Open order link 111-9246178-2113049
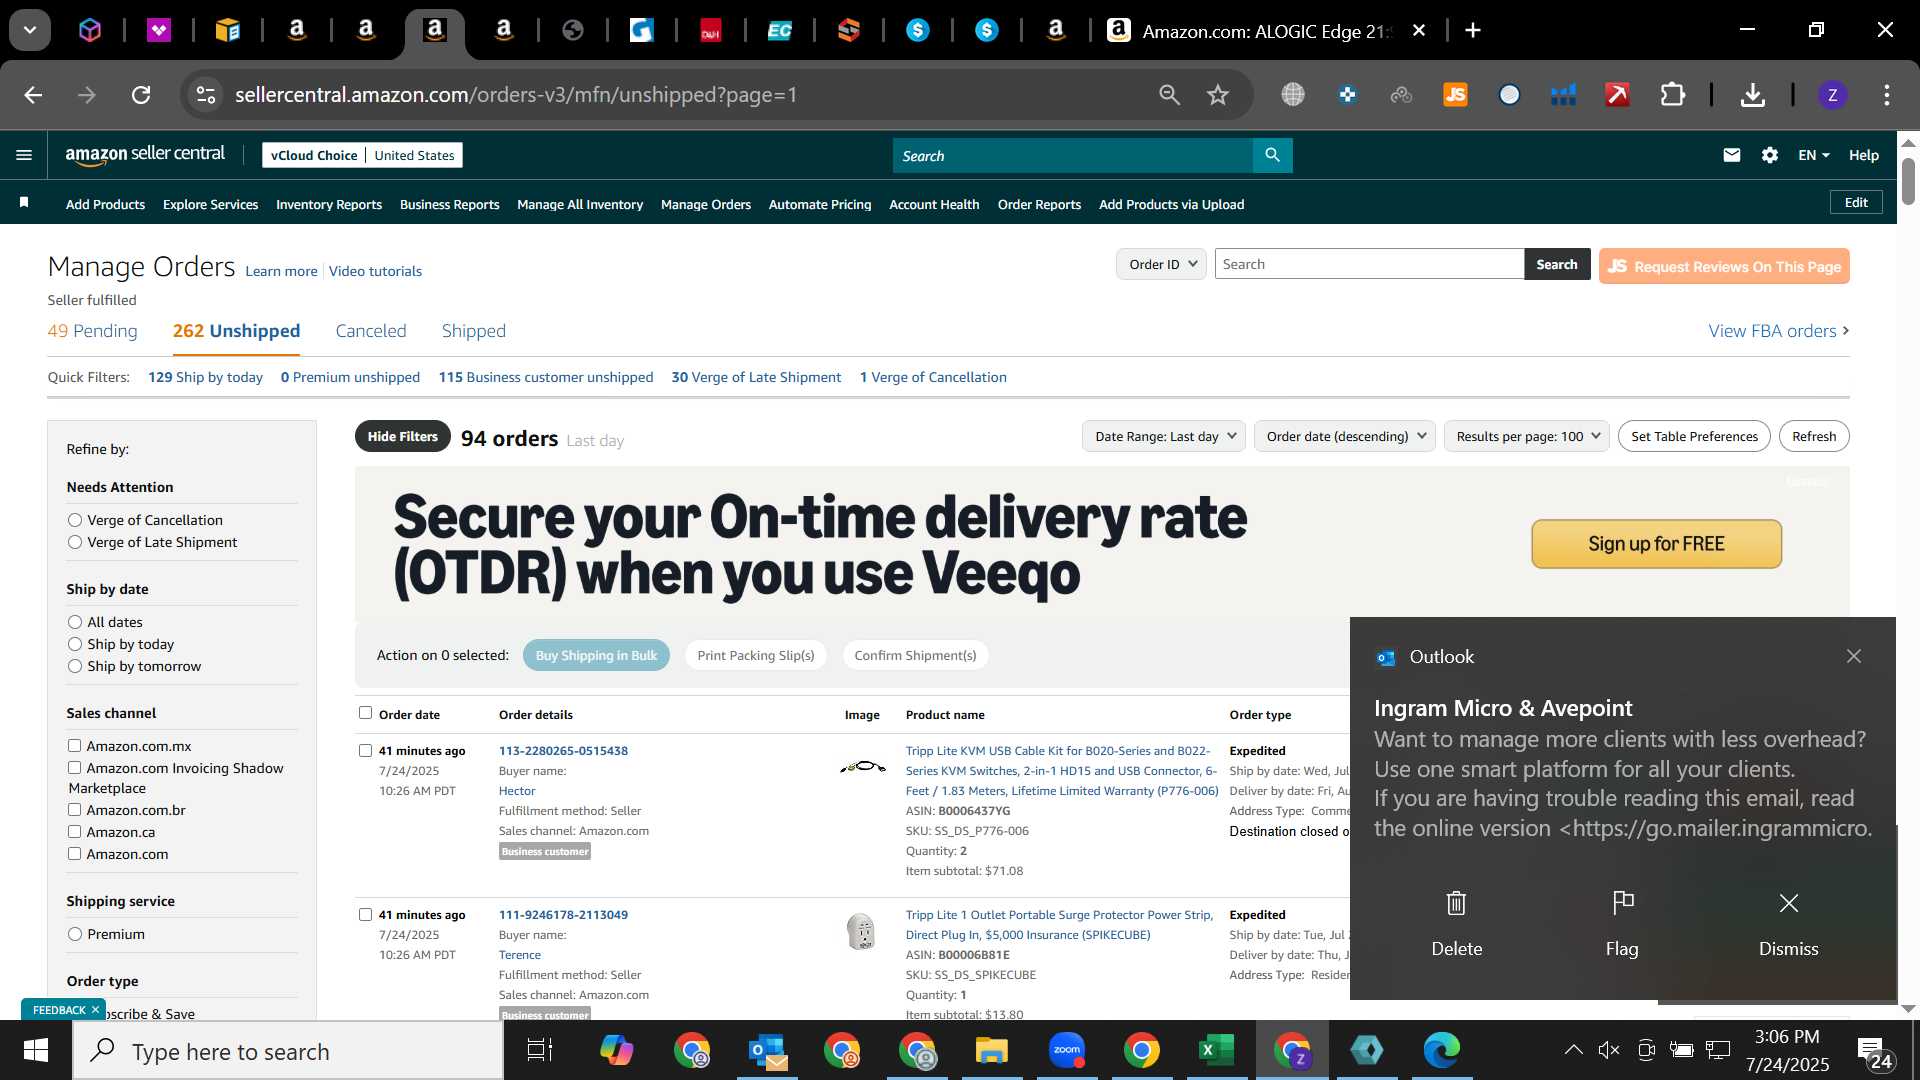Image resolution: width=1920 pixels, height=1080 pixels. point(563,914)
